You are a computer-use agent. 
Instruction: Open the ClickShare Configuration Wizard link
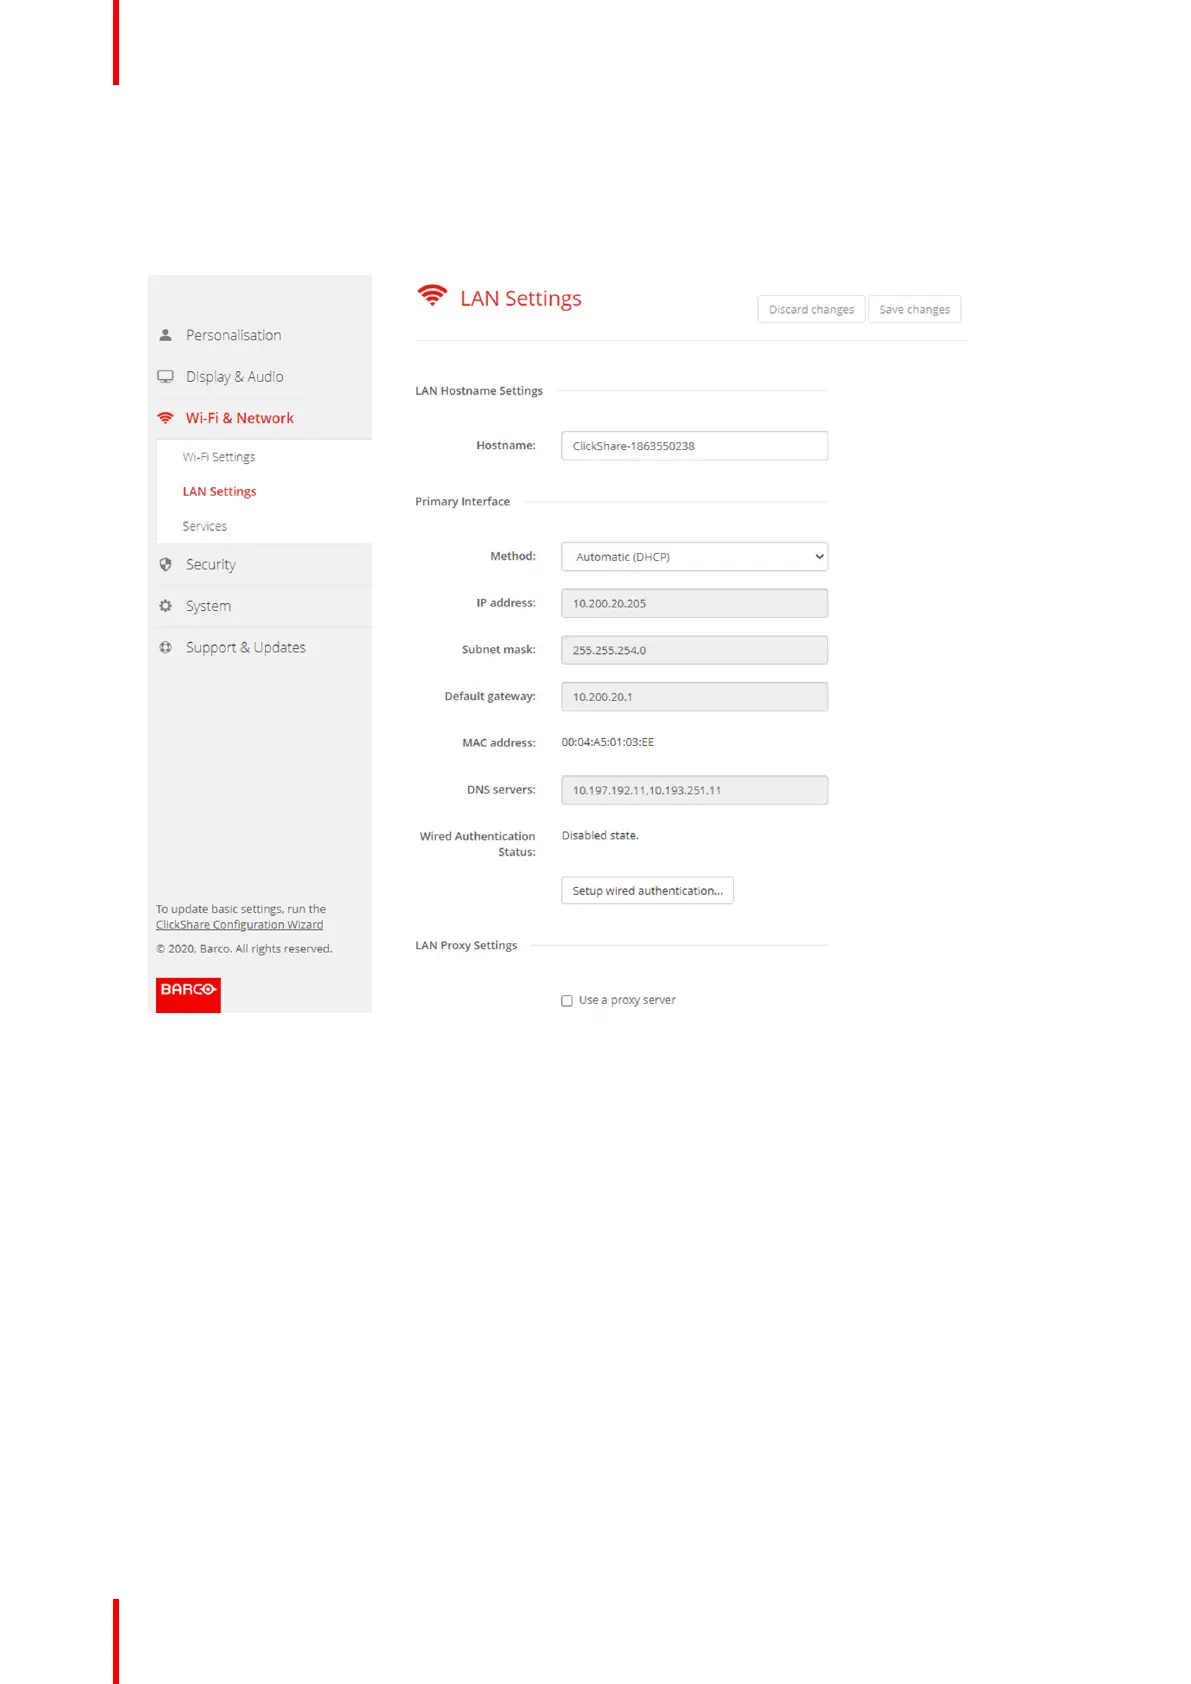(x=239, y=925)
